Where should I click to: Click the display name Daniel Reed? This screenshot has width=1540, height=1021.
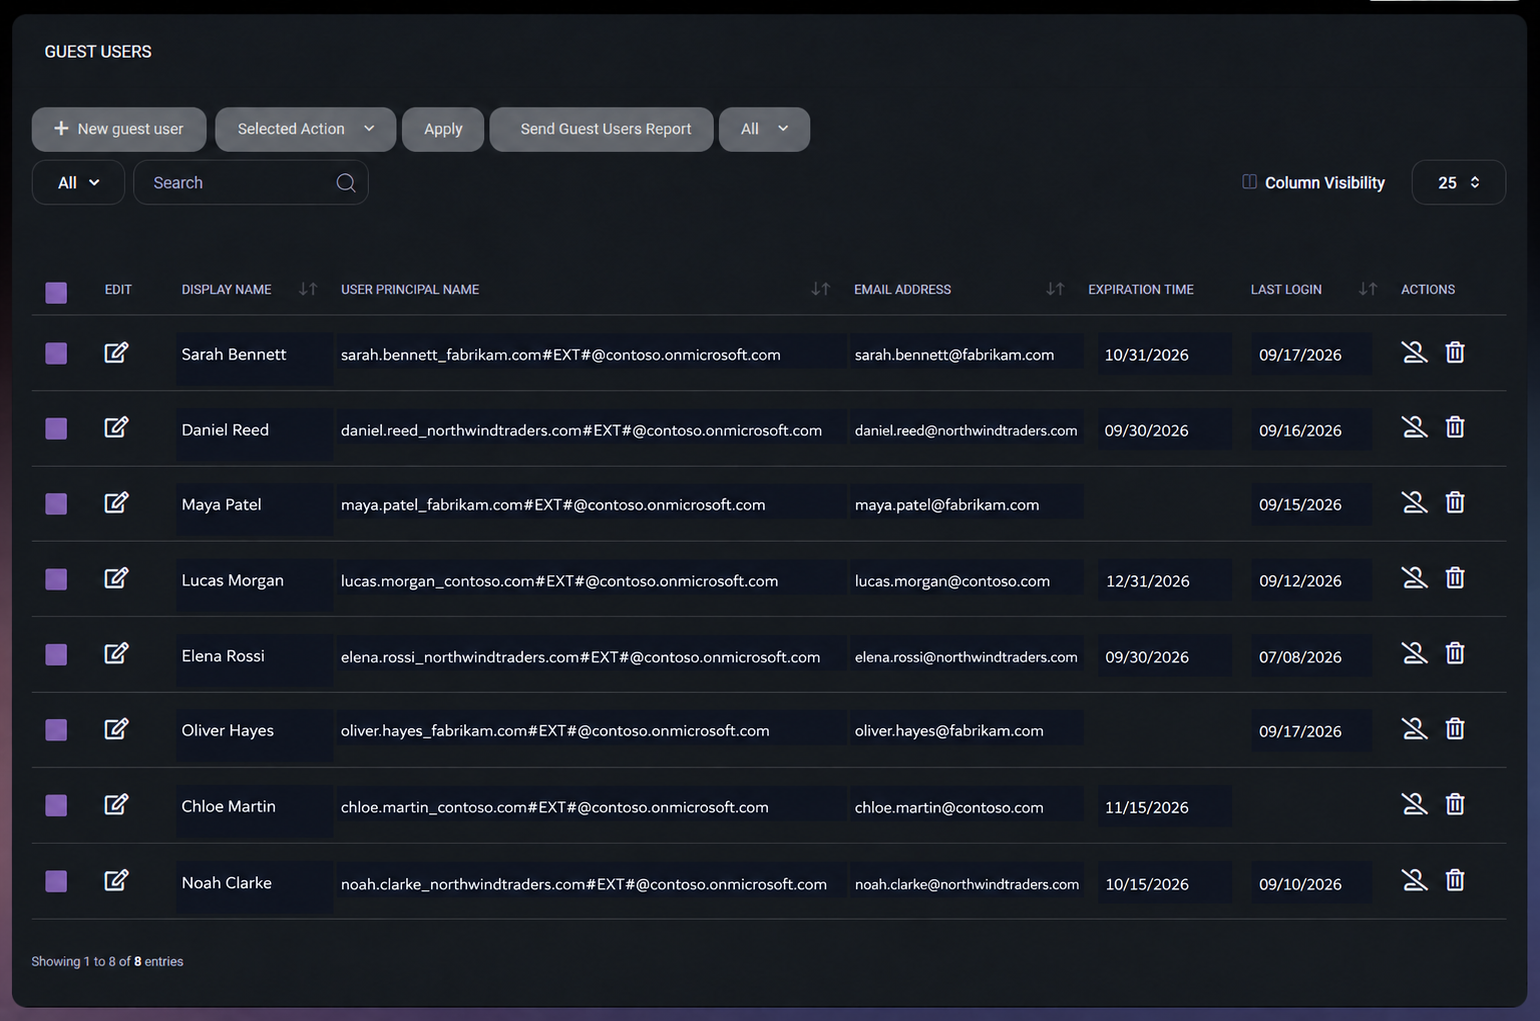225,430
